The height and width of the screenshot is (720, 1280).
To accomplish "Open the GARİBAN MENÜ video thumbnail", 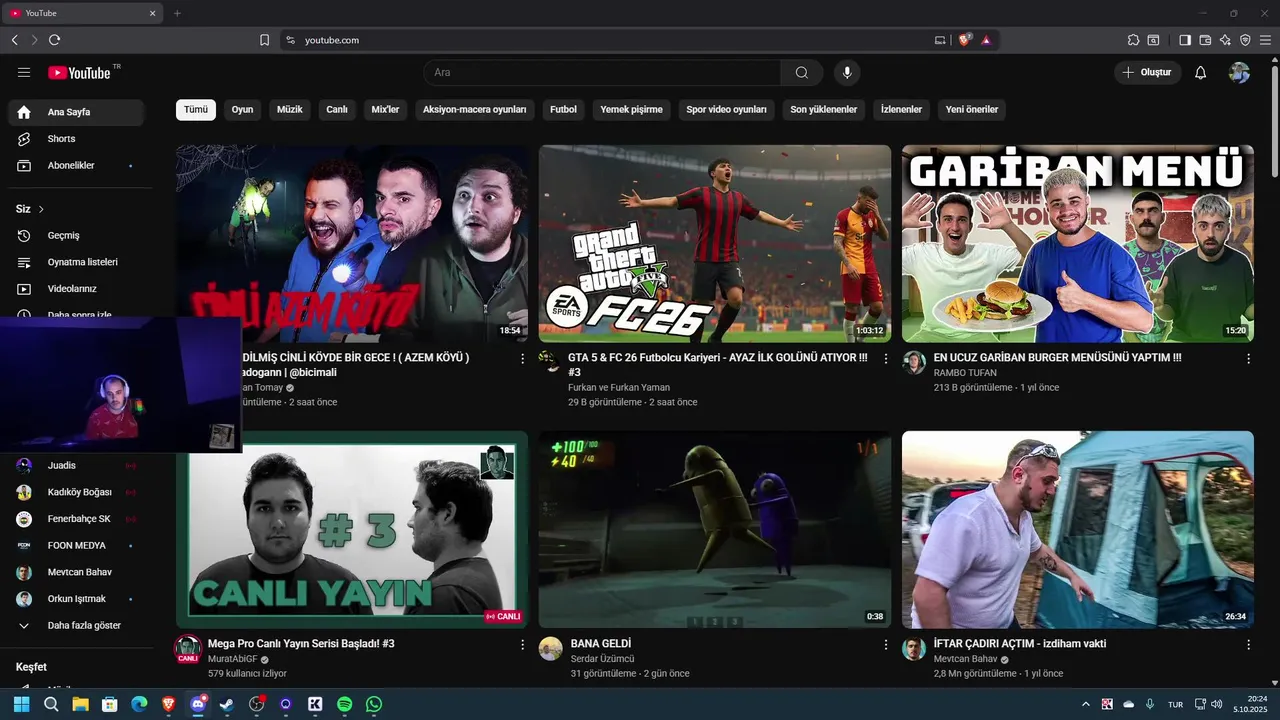I will point(1077,243).
